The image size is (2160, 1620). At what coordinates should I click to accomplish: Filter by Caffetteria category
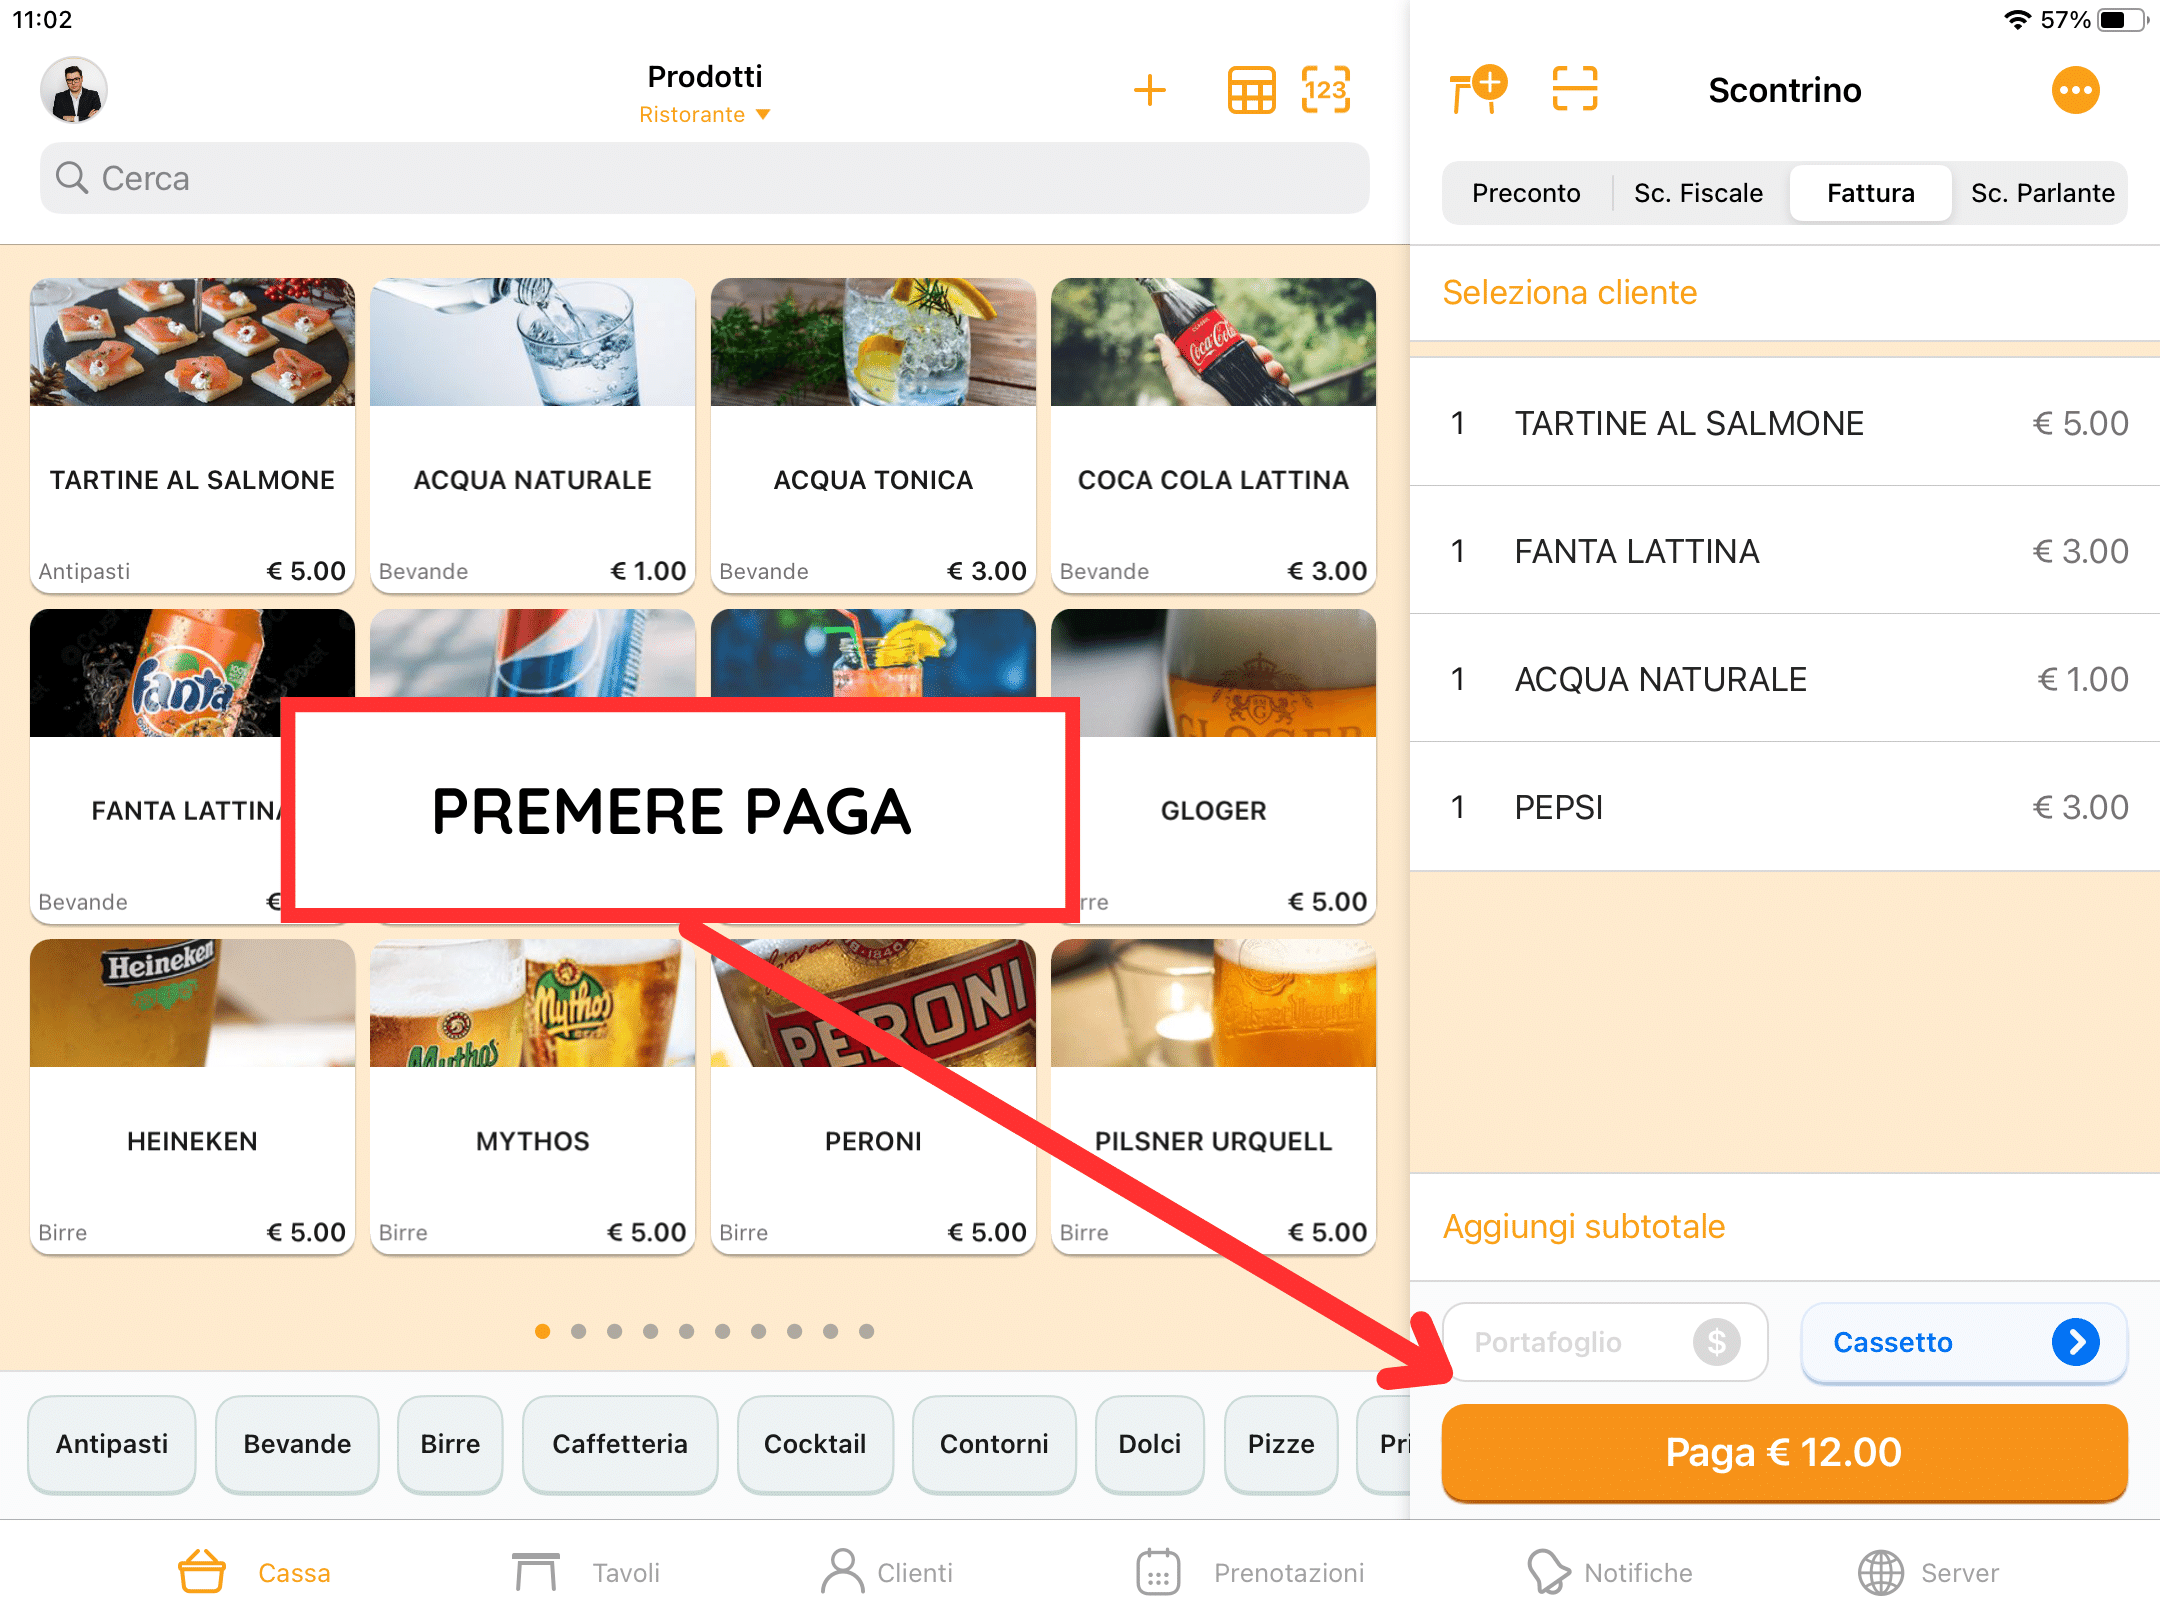coord(620,1444)
